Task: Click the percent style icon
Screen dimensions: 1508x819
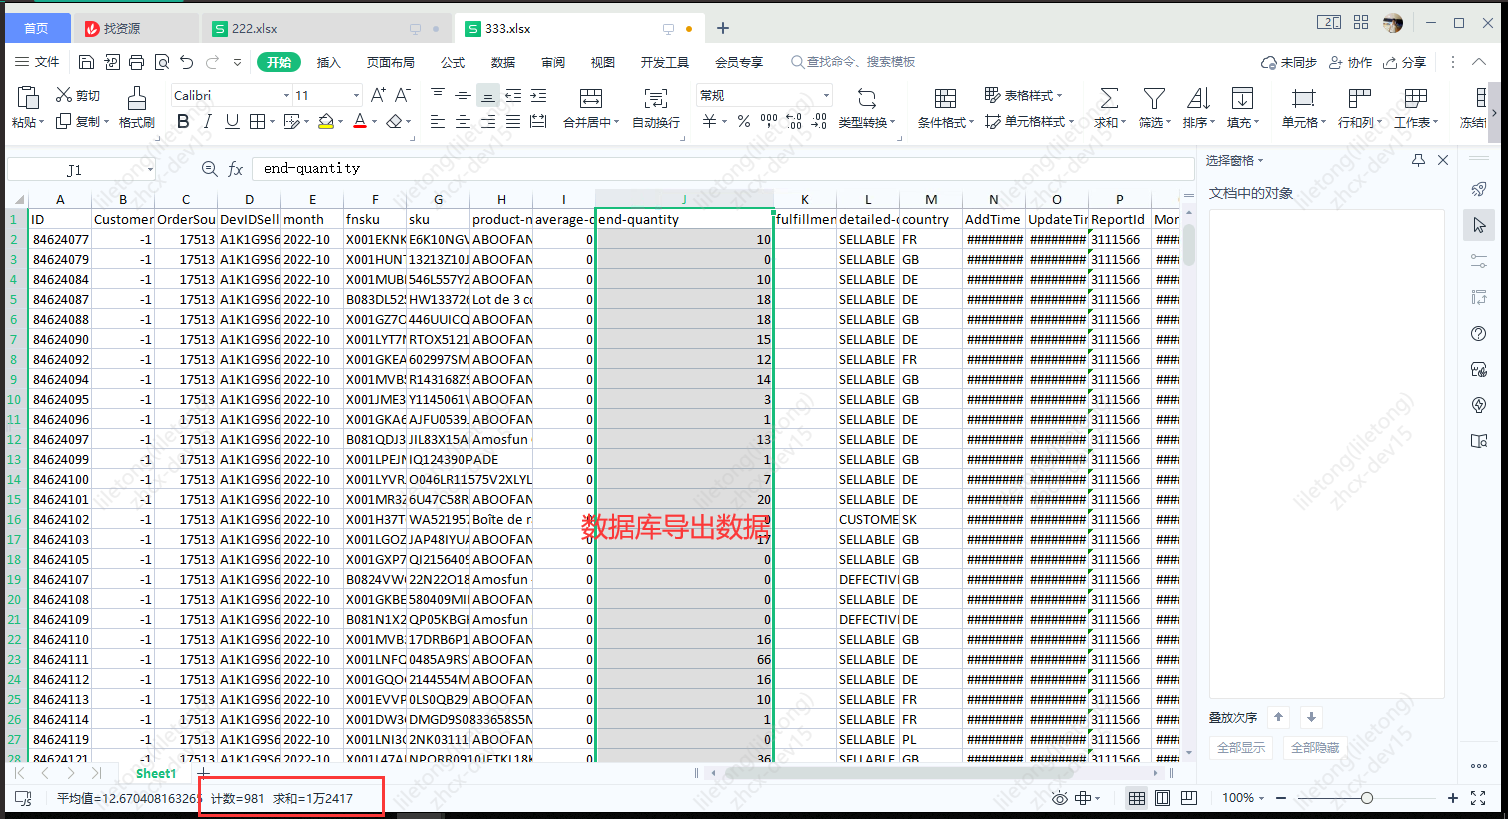Action: pos(744,122)
